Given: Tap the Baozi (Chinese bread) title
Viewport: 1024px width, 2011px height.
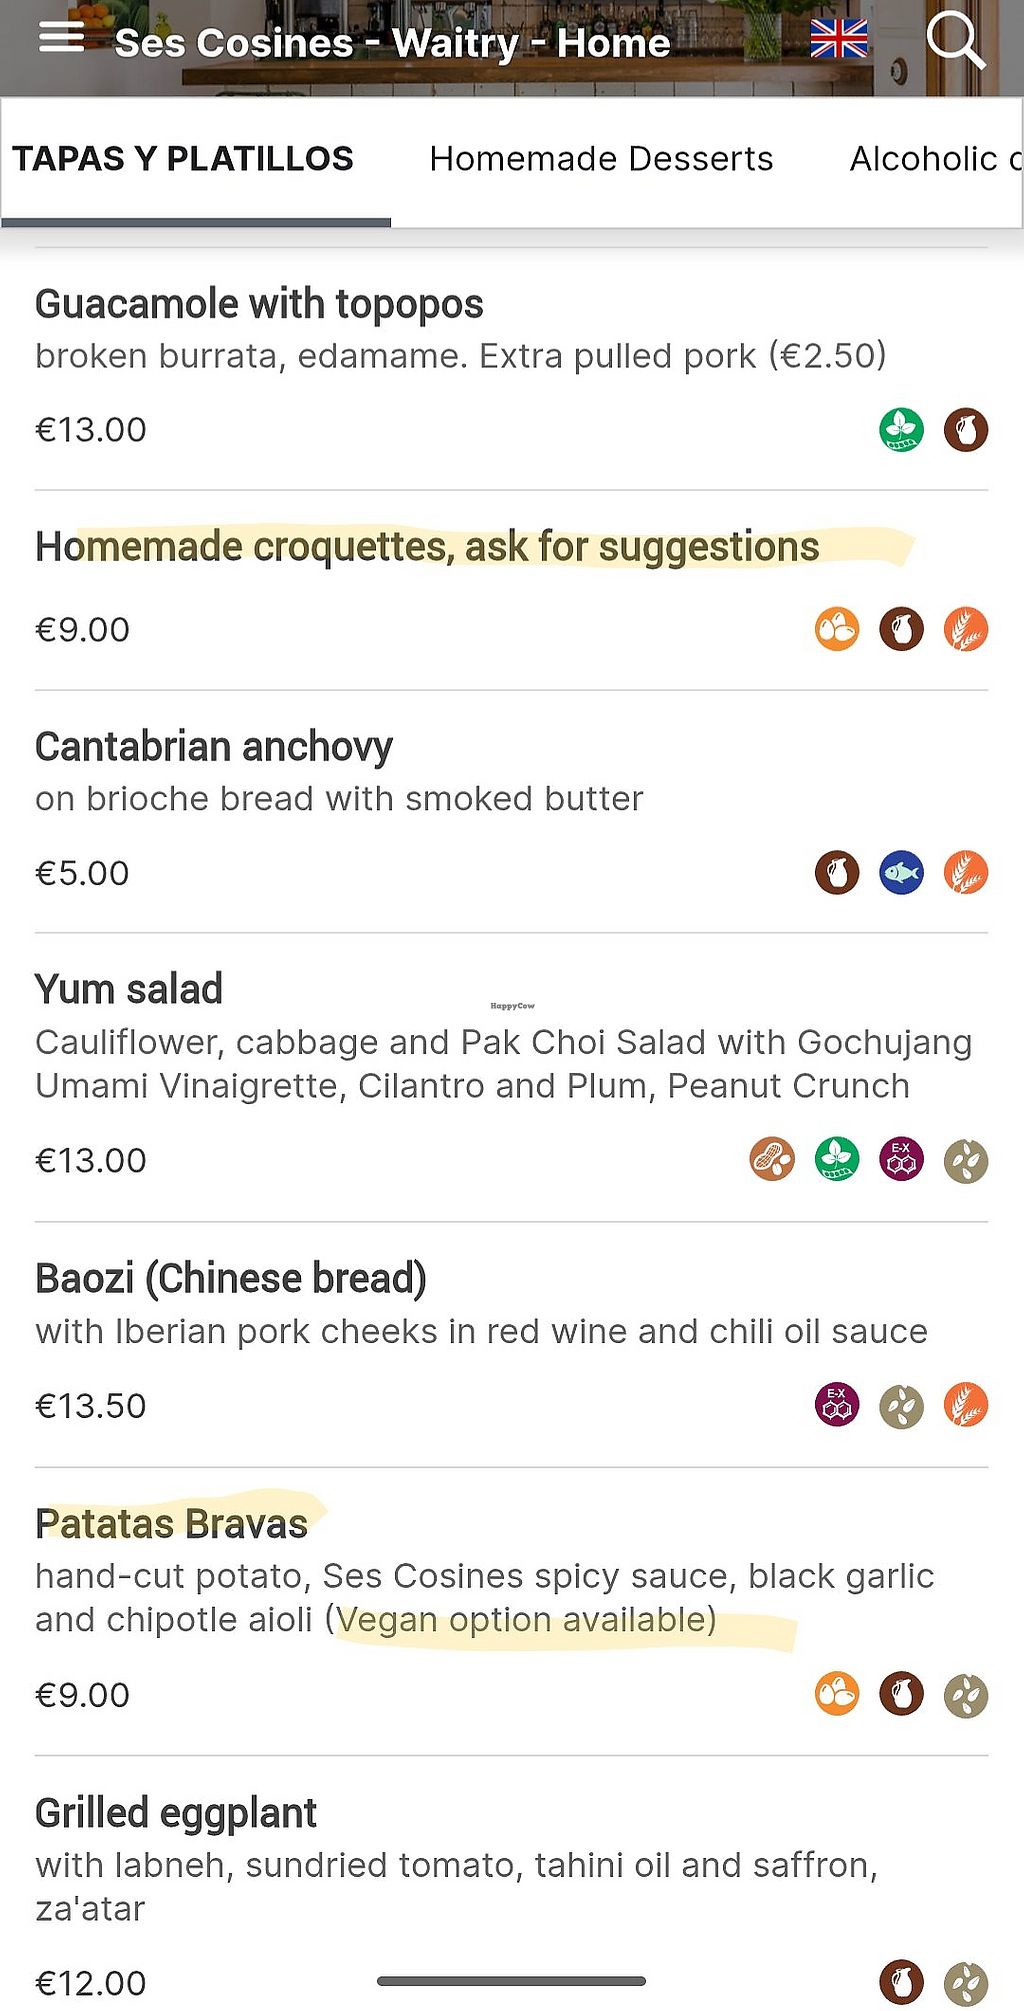Looking at the screenshot, I should (231, 1278).
